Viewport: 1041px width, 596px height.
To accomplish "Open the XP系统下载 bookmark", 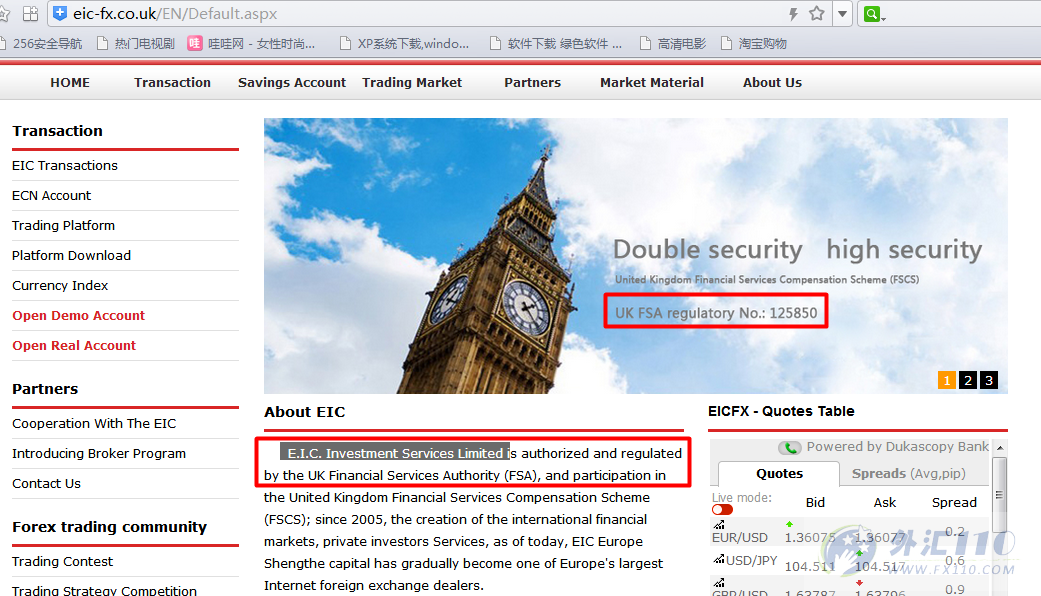I will [404, 44].
